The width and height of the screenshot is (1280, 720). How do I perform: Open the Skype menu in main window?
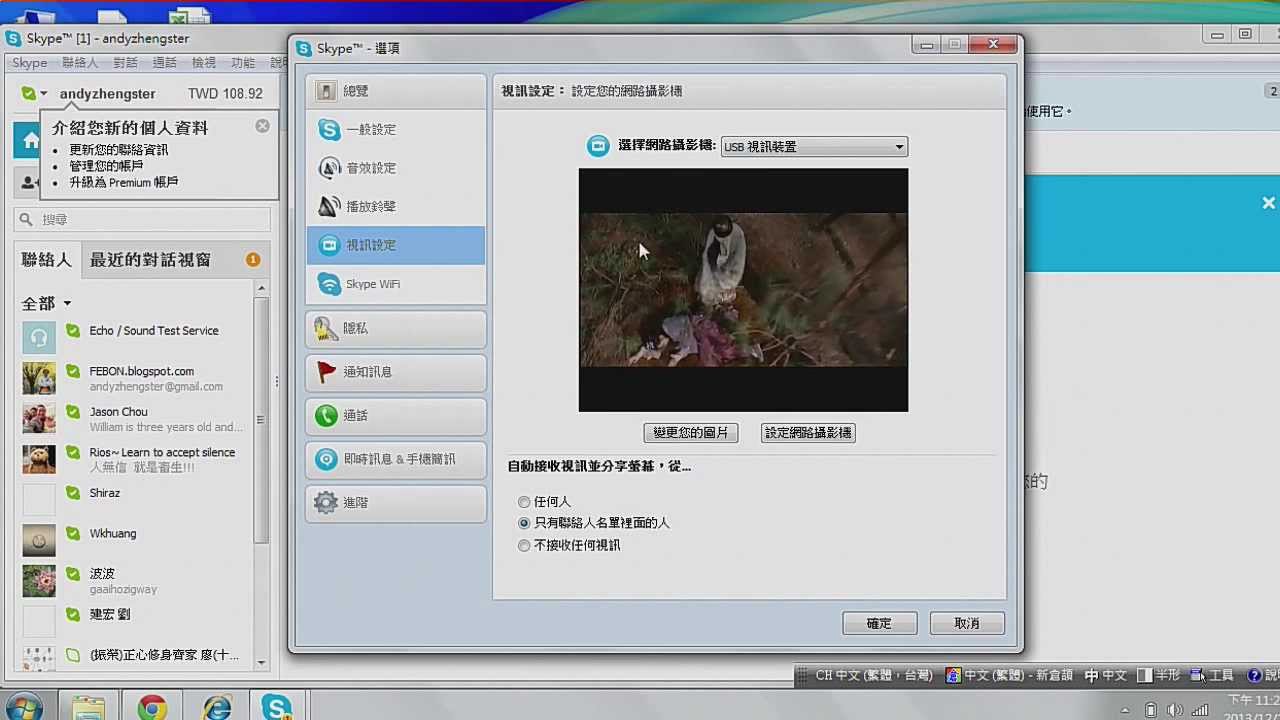pyautogui.click(x=29, y=63)
